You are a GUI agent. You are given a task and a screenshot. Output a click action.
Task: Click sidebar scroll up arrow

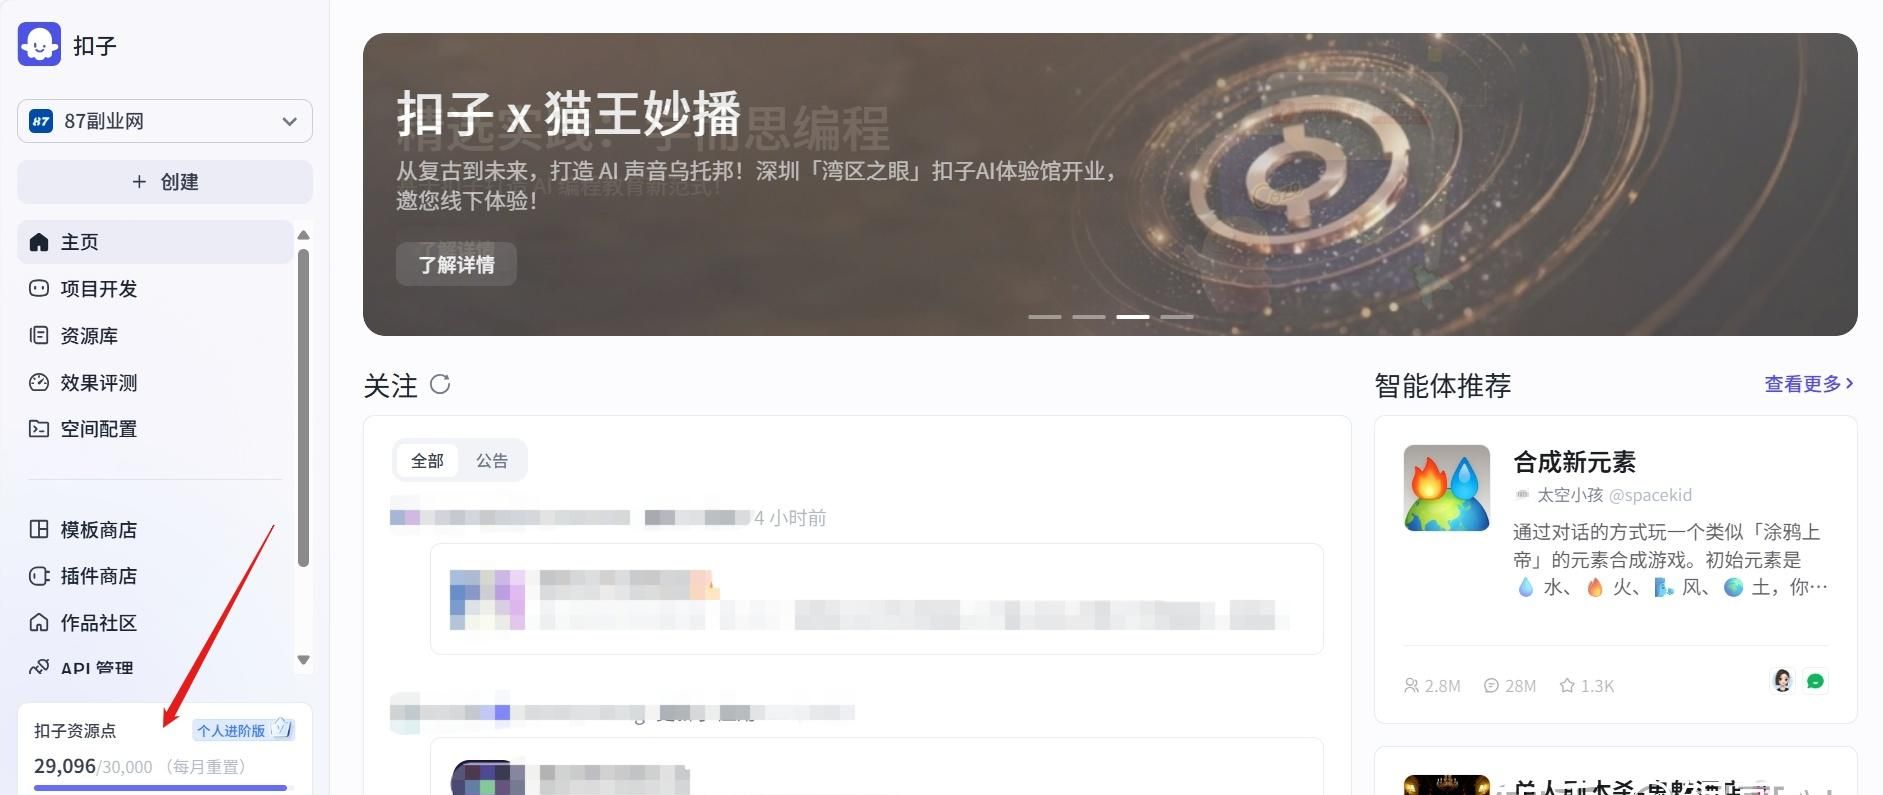click(x=304, y=235)
